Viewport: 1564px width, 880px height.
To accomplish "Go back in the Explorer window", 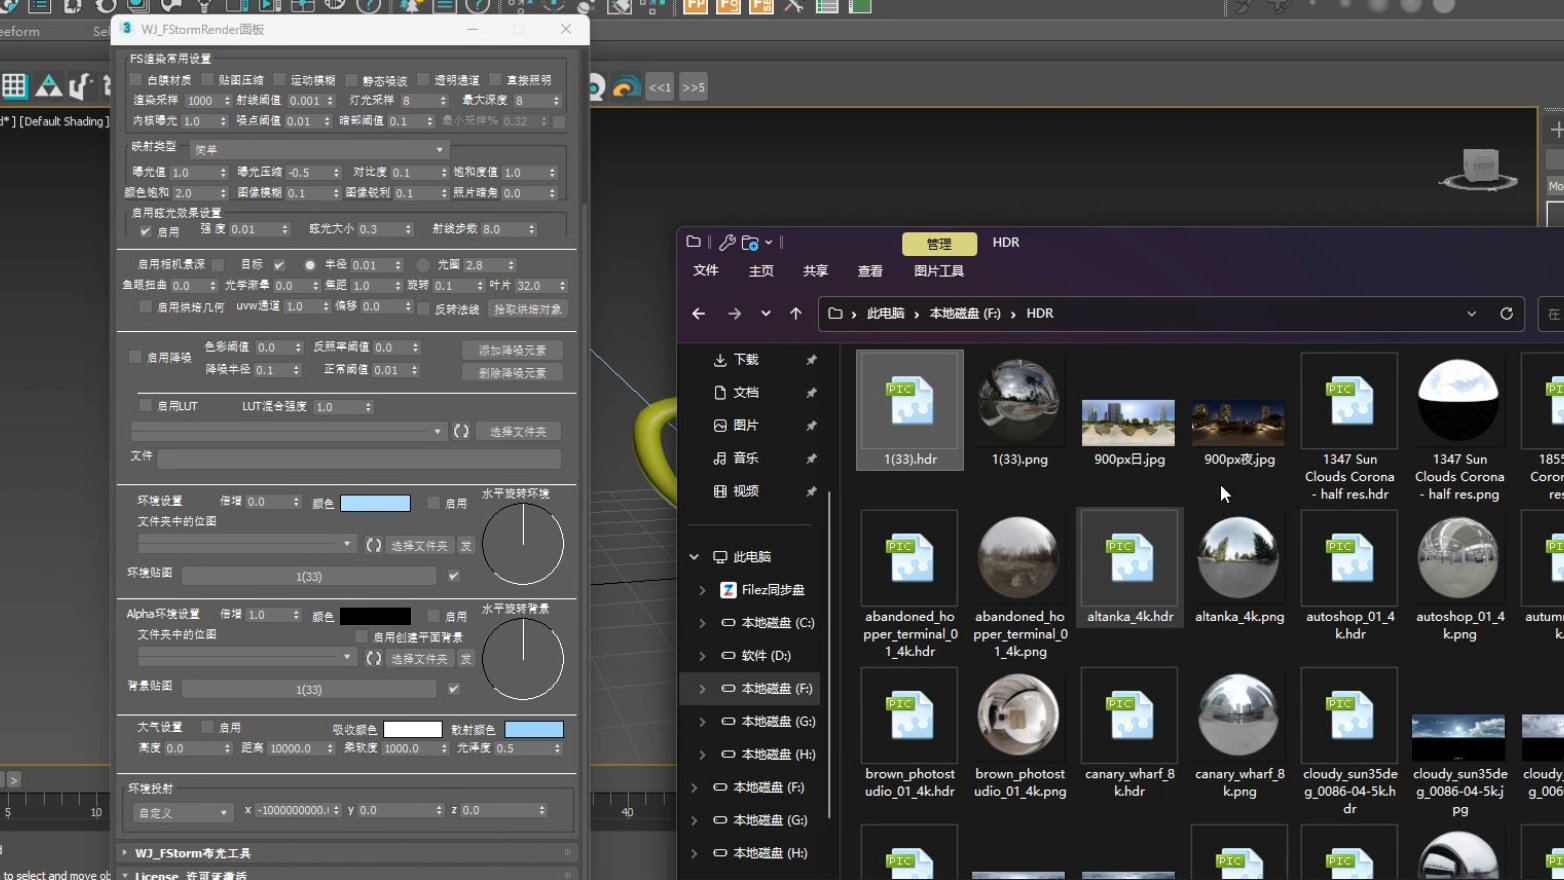I will click(698, 313).
